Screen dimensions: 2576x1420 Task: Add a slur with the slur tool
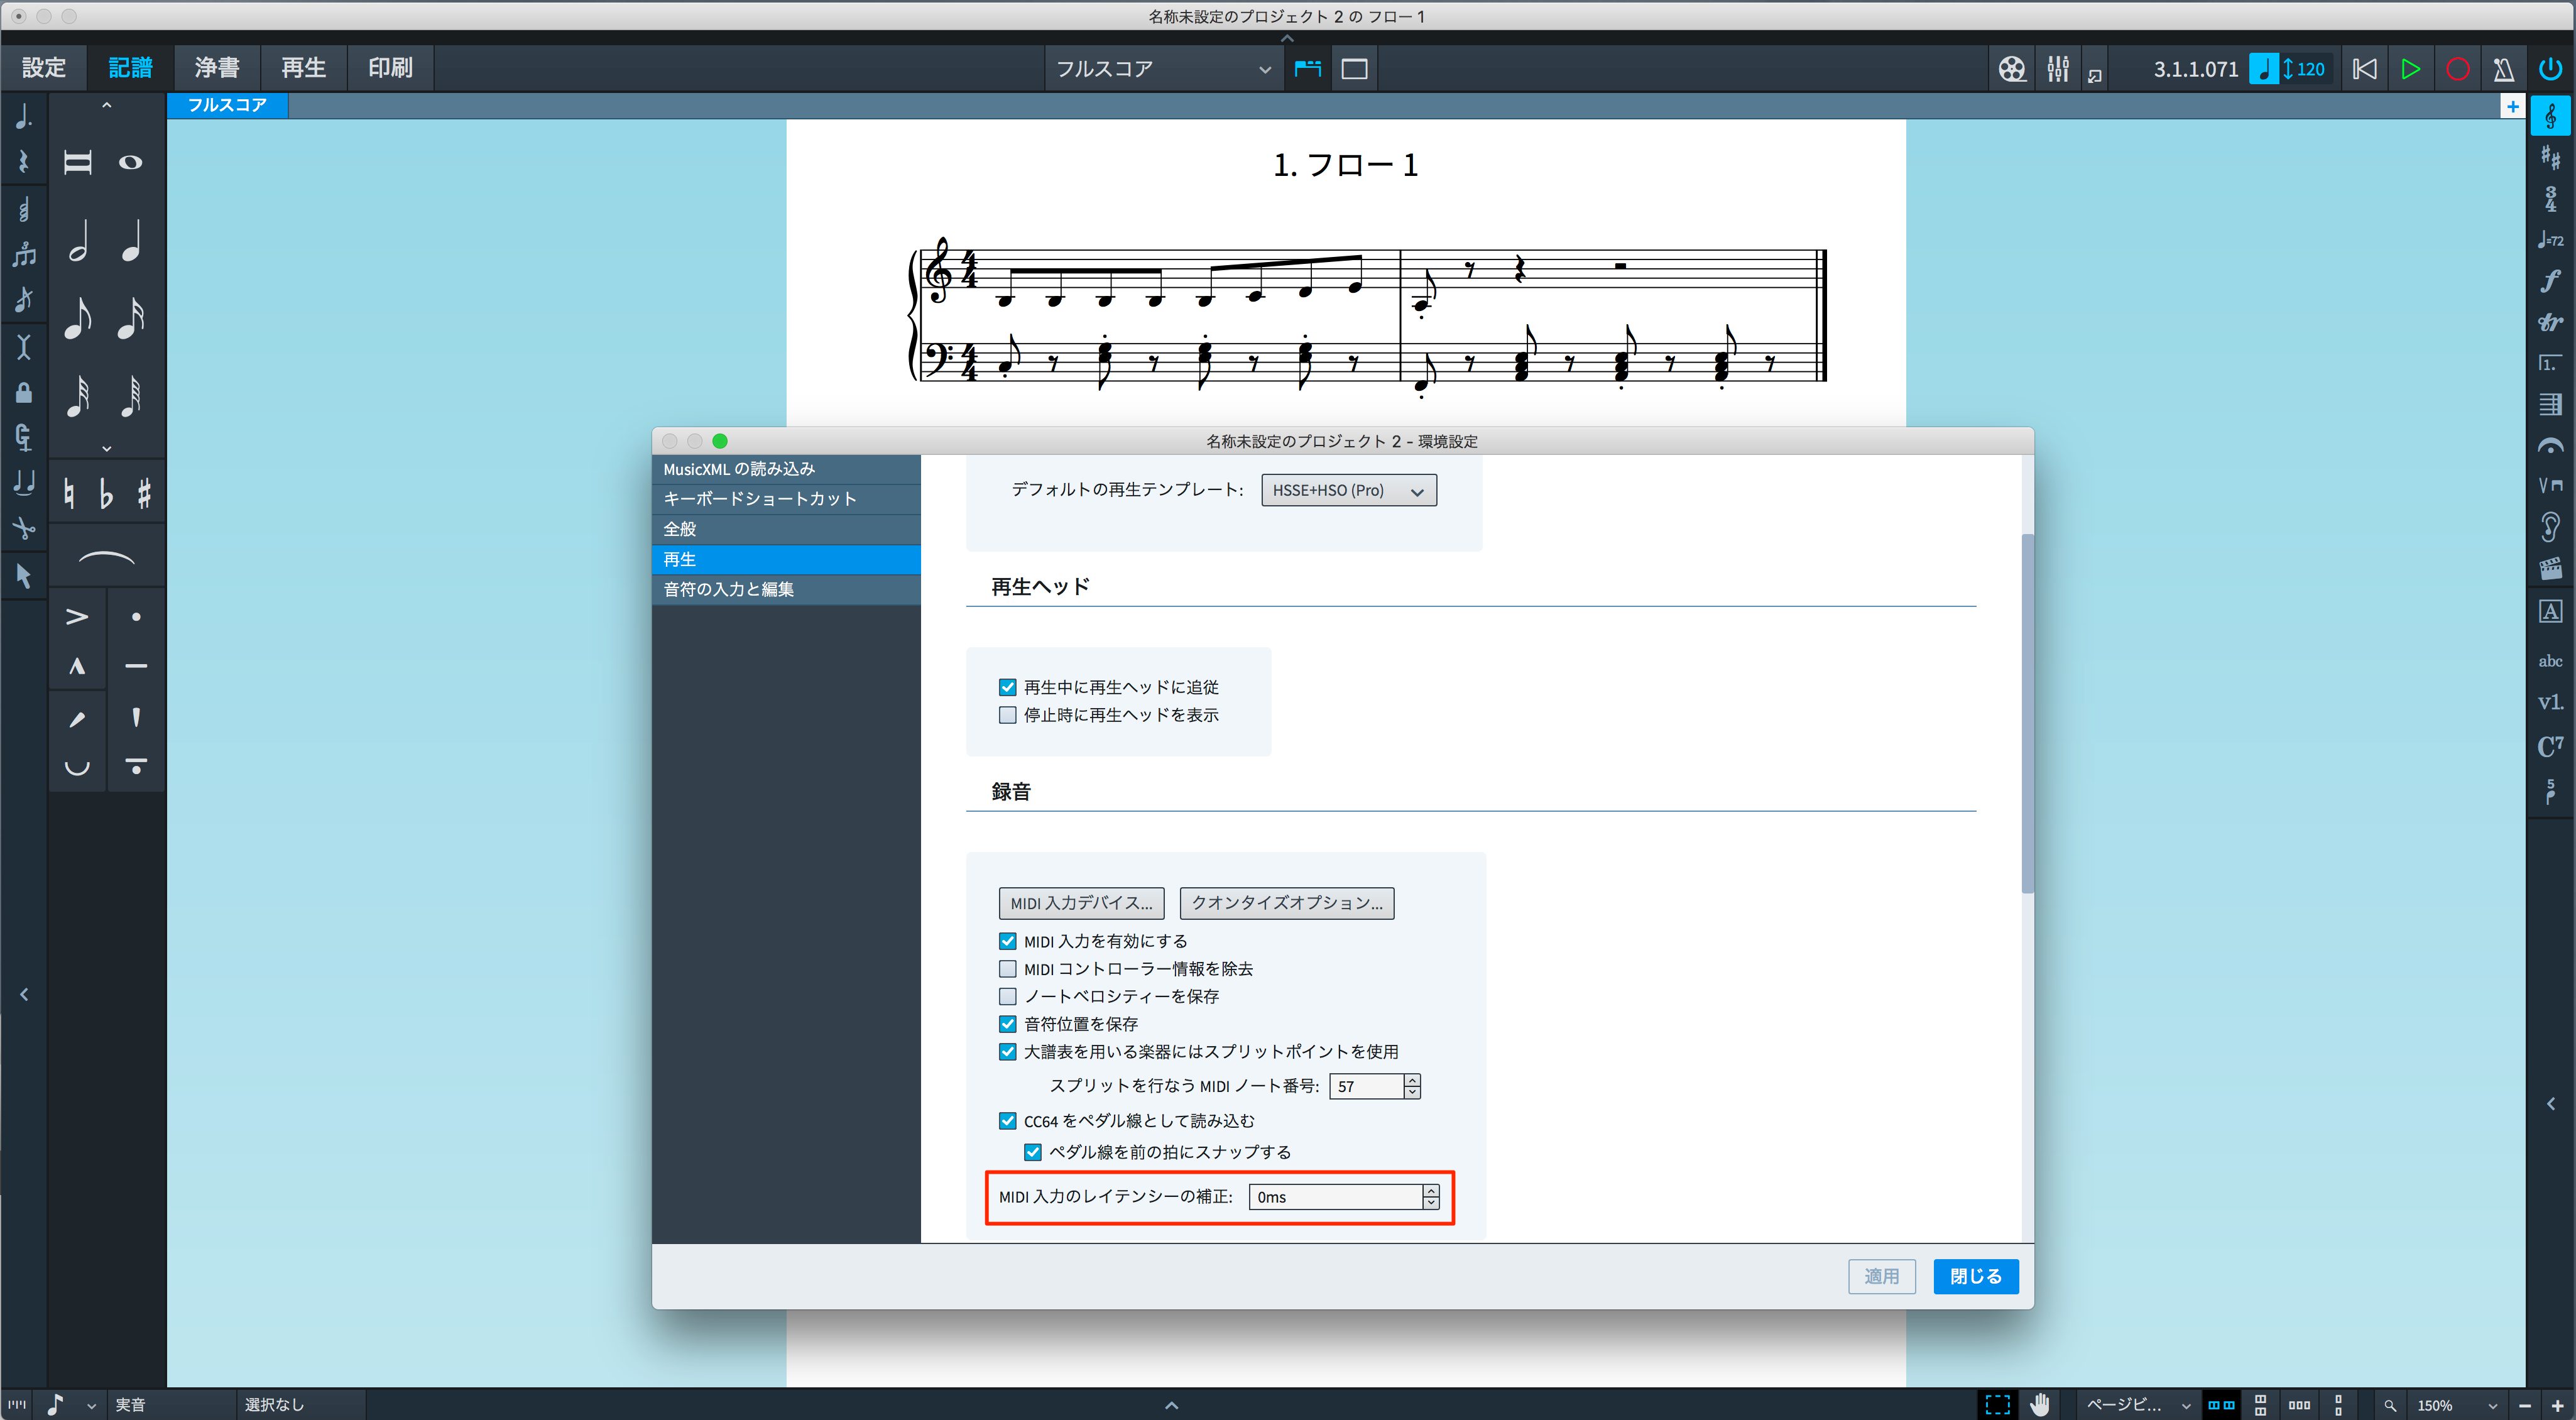[106, 558]
